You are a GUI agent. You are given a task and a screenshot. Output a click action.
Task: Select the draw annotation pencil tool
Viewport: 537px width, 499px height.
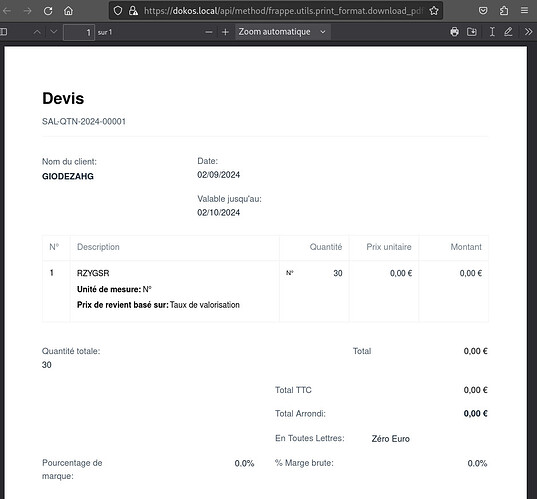click(508, 32)
